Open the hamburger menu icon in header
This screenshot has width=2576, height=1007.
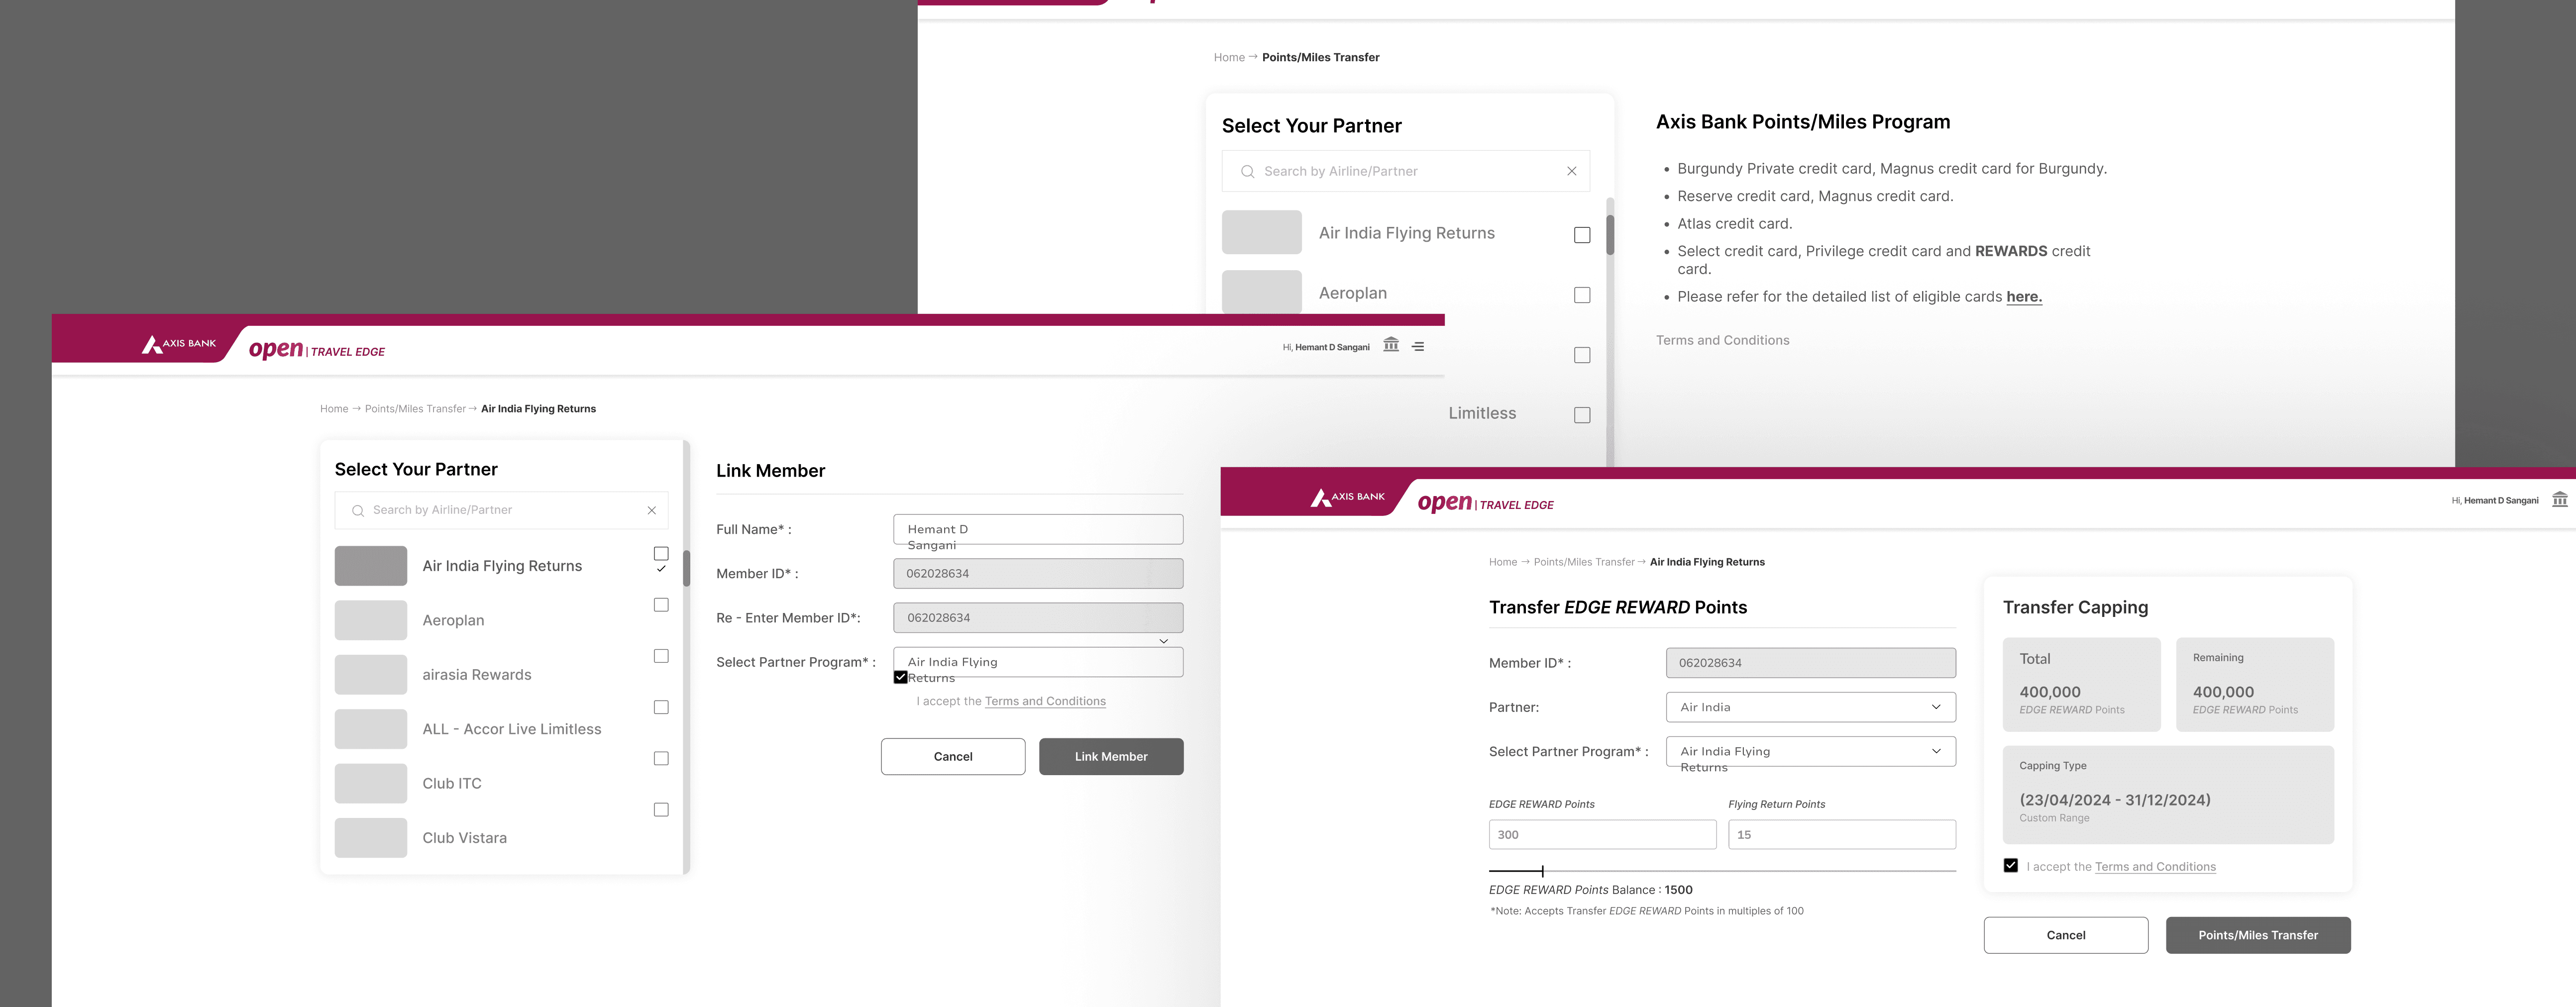point(1418,346)
